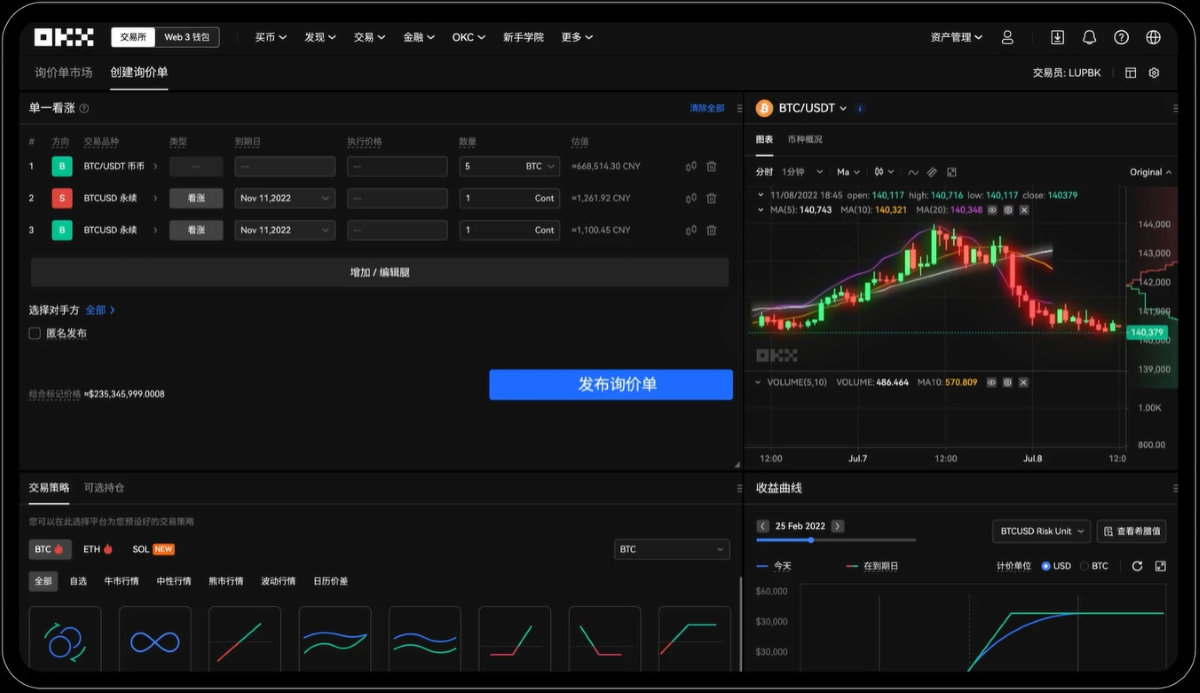
Task: Toggle the B direction badge on row 3
Action: [62, 230]
